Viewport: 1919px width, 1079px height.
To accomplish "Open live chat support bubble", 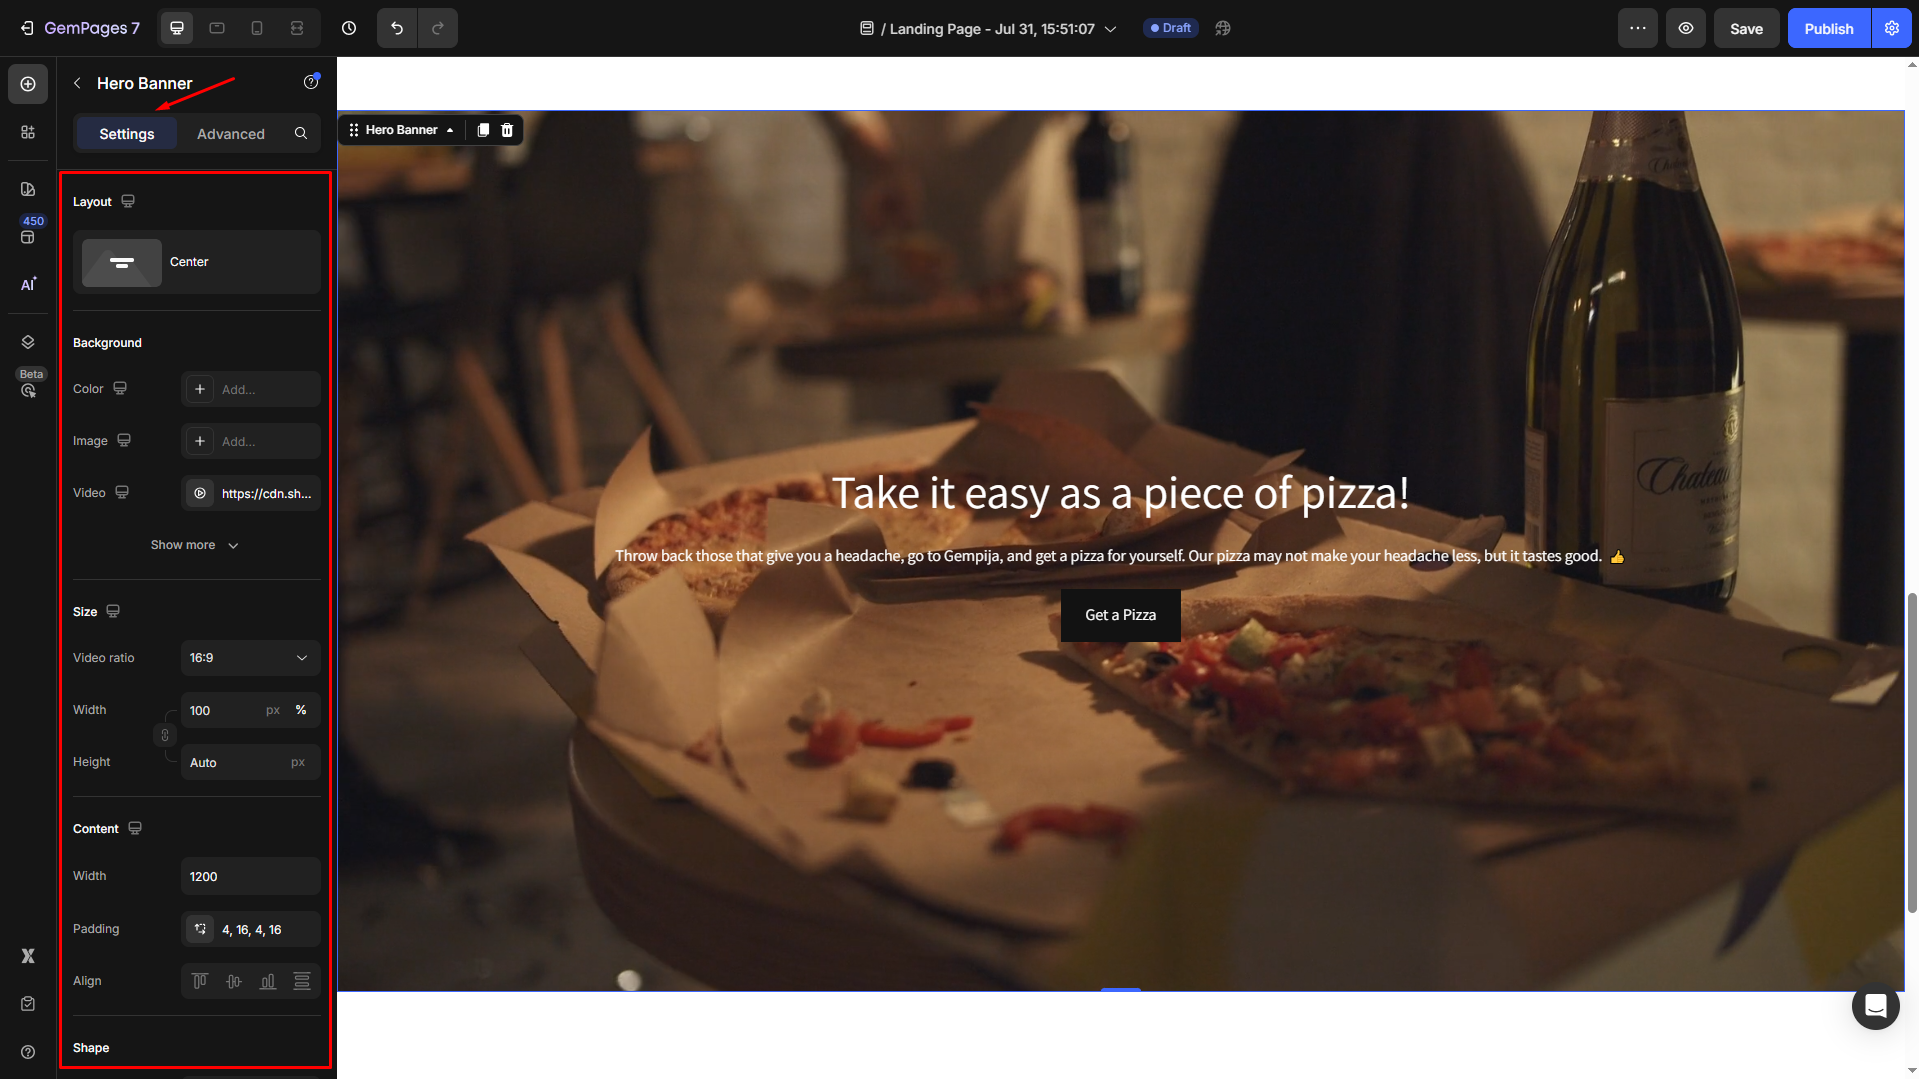I will point(1875,1005).
